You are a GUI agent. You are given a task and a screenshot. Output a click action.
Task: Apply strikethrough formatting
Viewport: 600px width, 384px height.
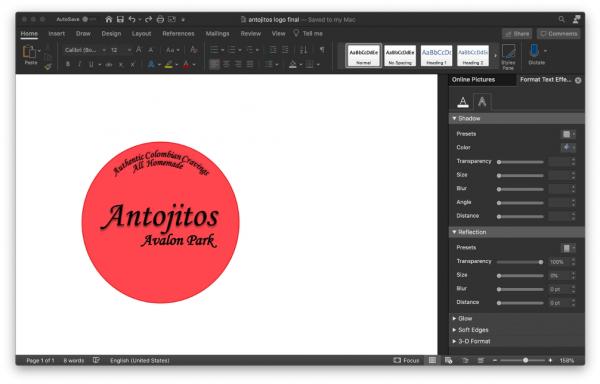pos(109,64)
